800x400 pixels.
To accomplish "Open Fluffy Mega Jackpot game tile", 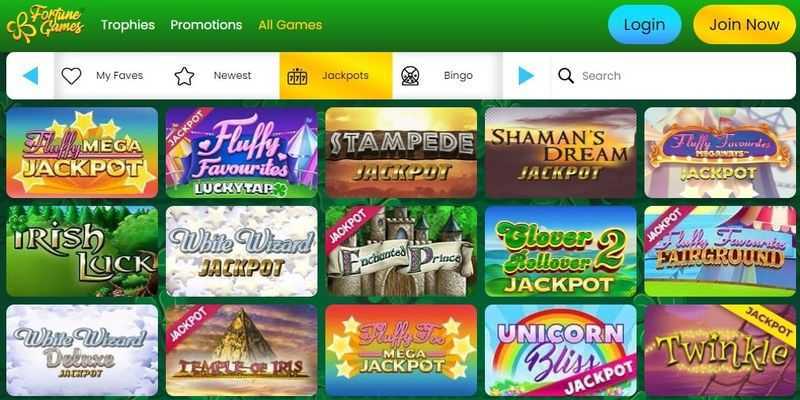I will click(x=82, y=152).
